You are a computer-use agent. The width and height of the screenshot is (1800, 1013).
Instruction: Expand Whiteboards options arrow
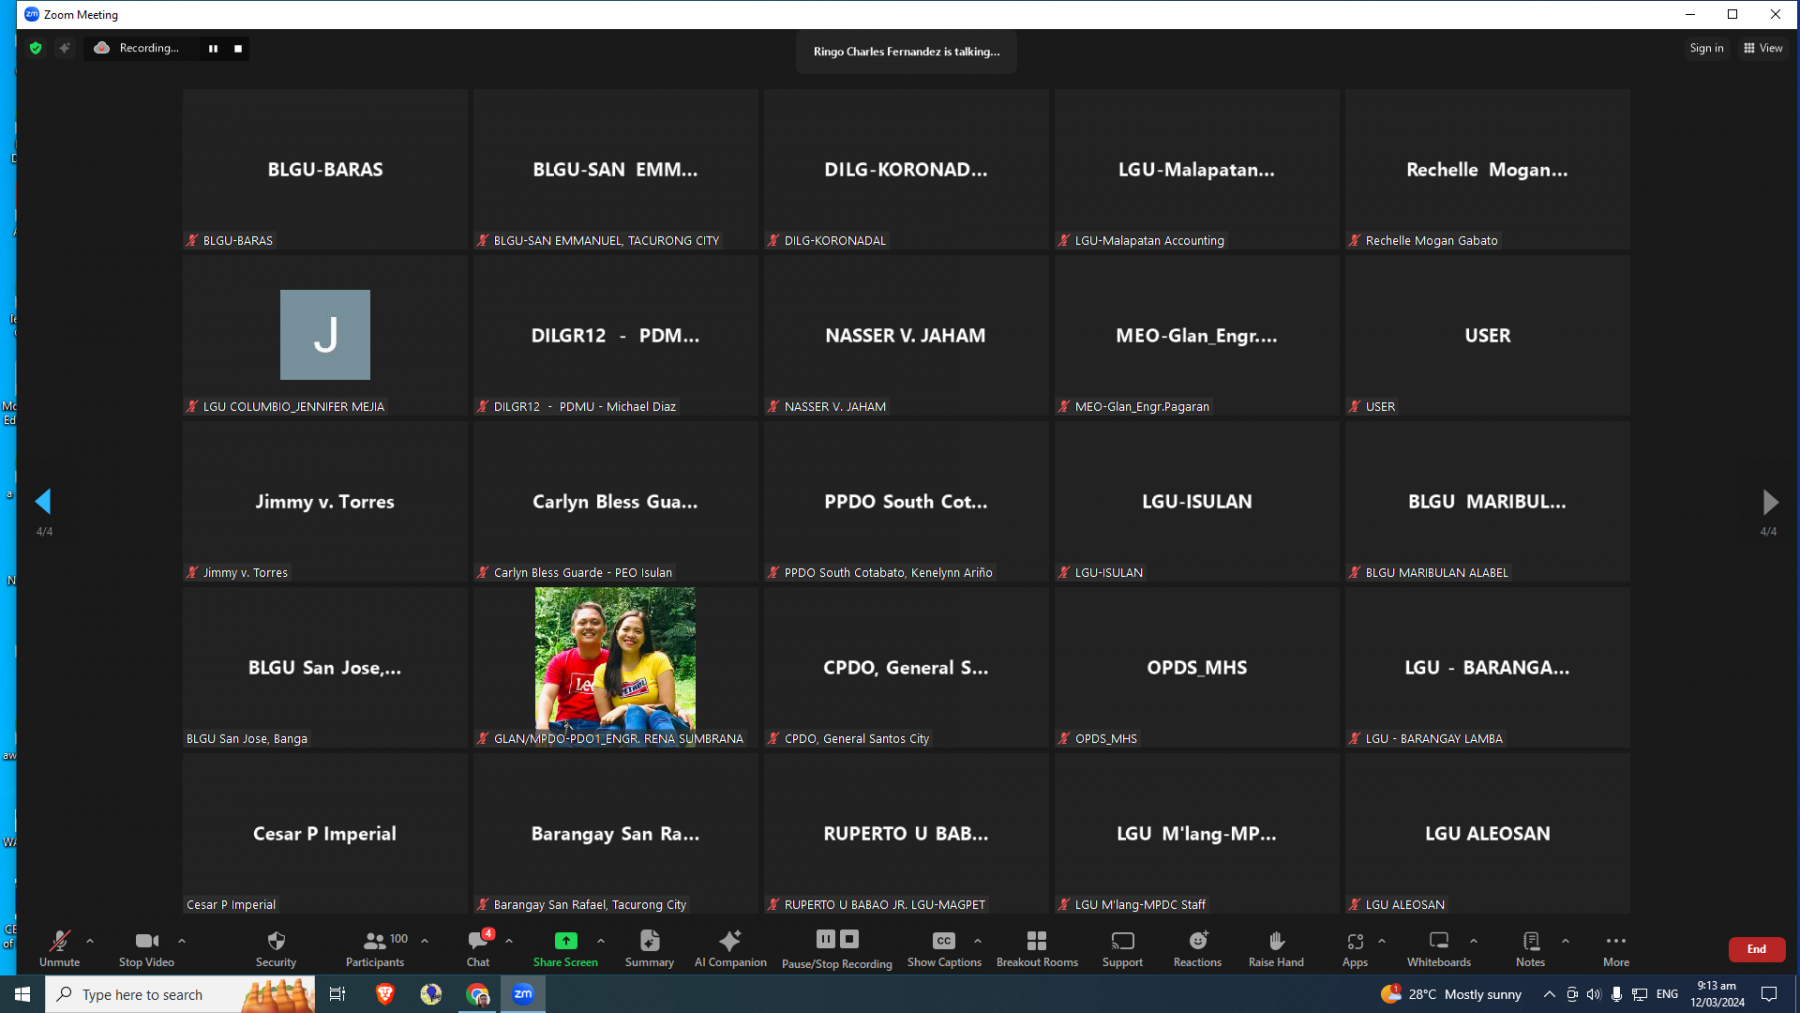[1474, 941]
